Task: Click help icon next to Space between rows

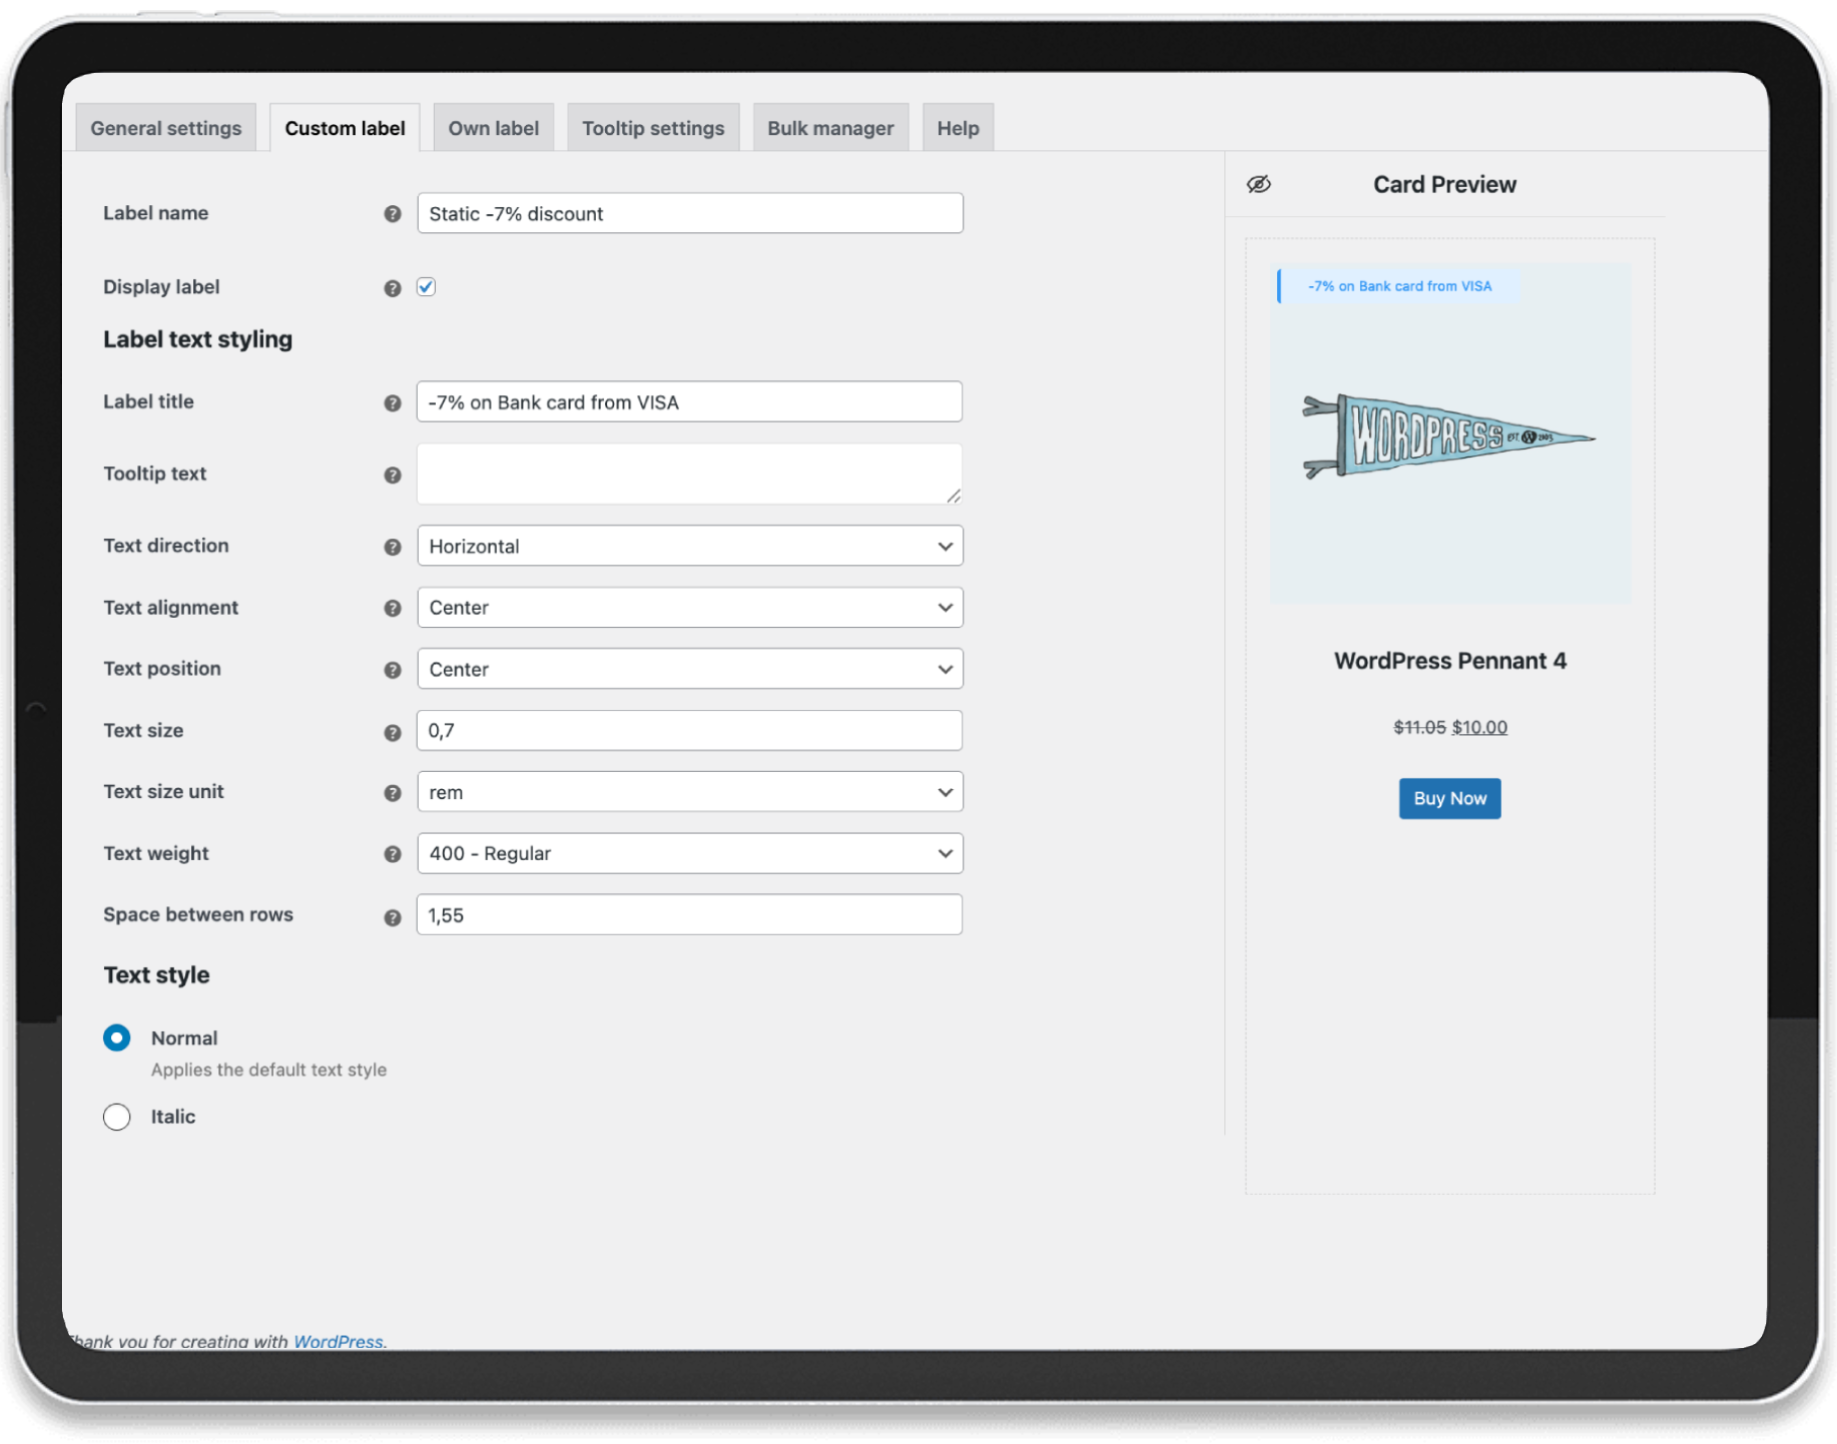Action: tap(392, 917)
